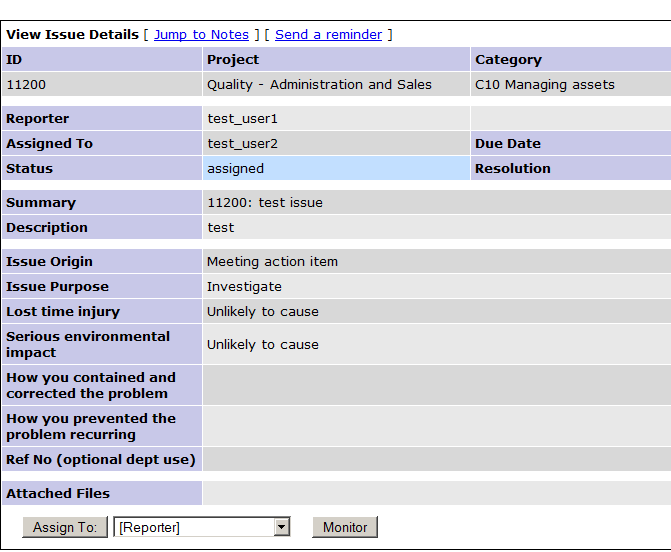Click the Quality - Administration and Sales project value

point(319,85)
